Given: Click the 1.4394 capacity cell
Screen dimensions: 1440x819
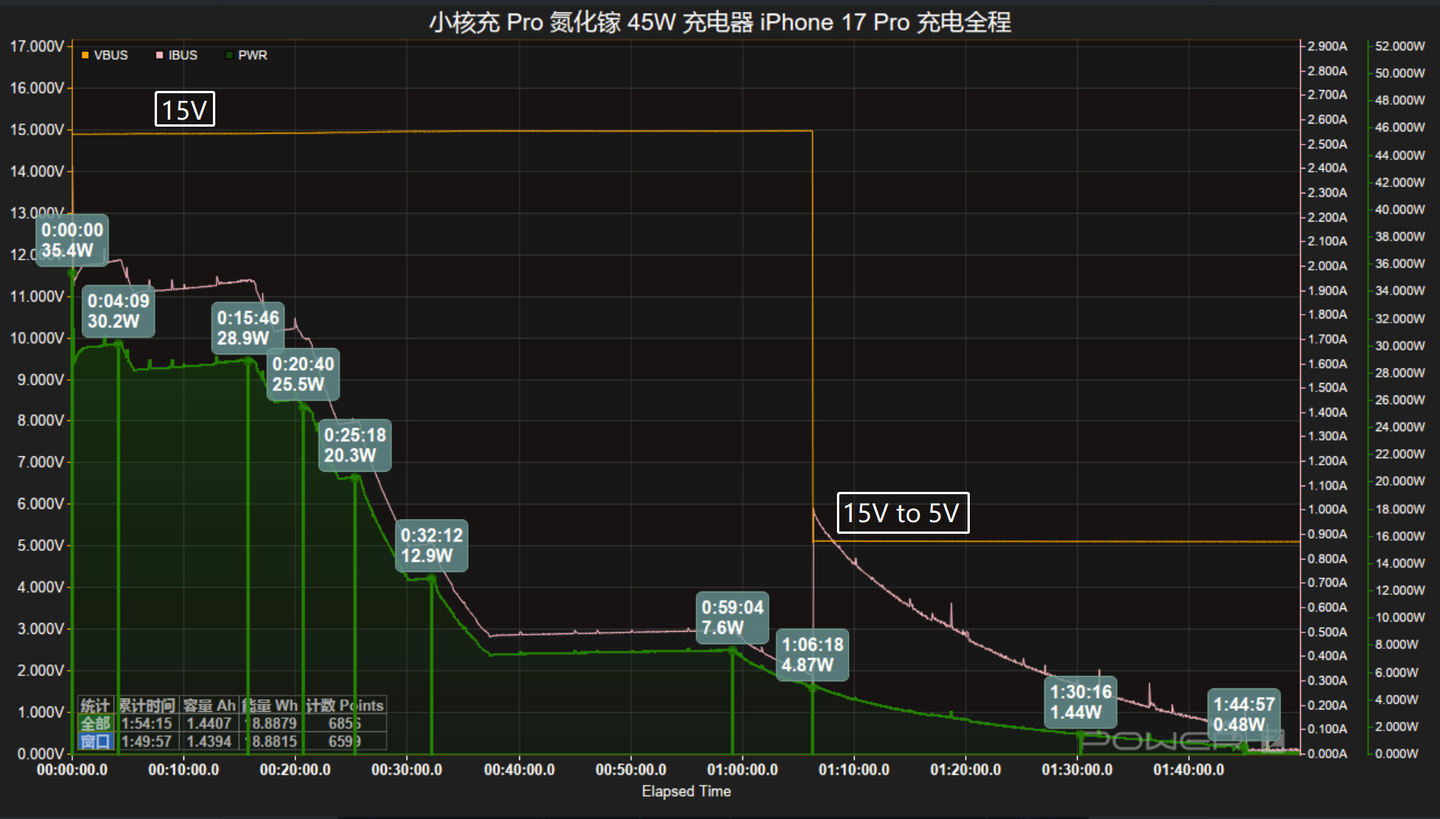Looking at the screenshot, I should click(209, 741).
